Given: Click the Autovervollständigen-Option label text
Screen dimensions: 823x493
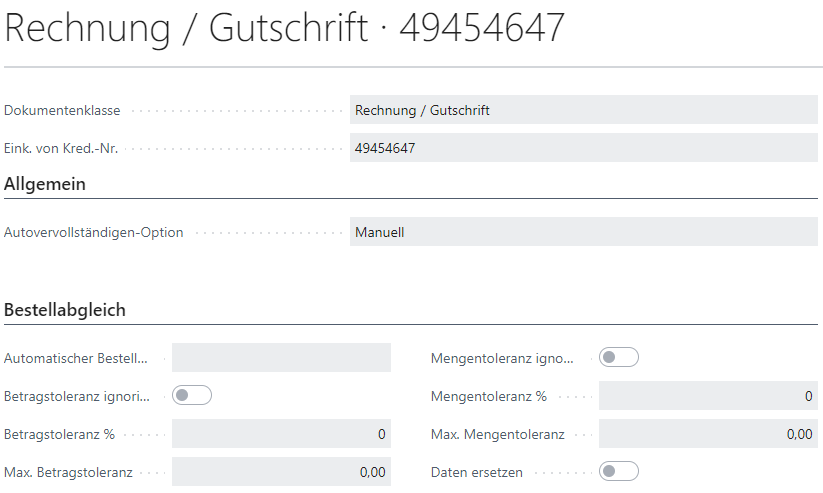Looking at the screenshot, I should (x=94, y=233).
